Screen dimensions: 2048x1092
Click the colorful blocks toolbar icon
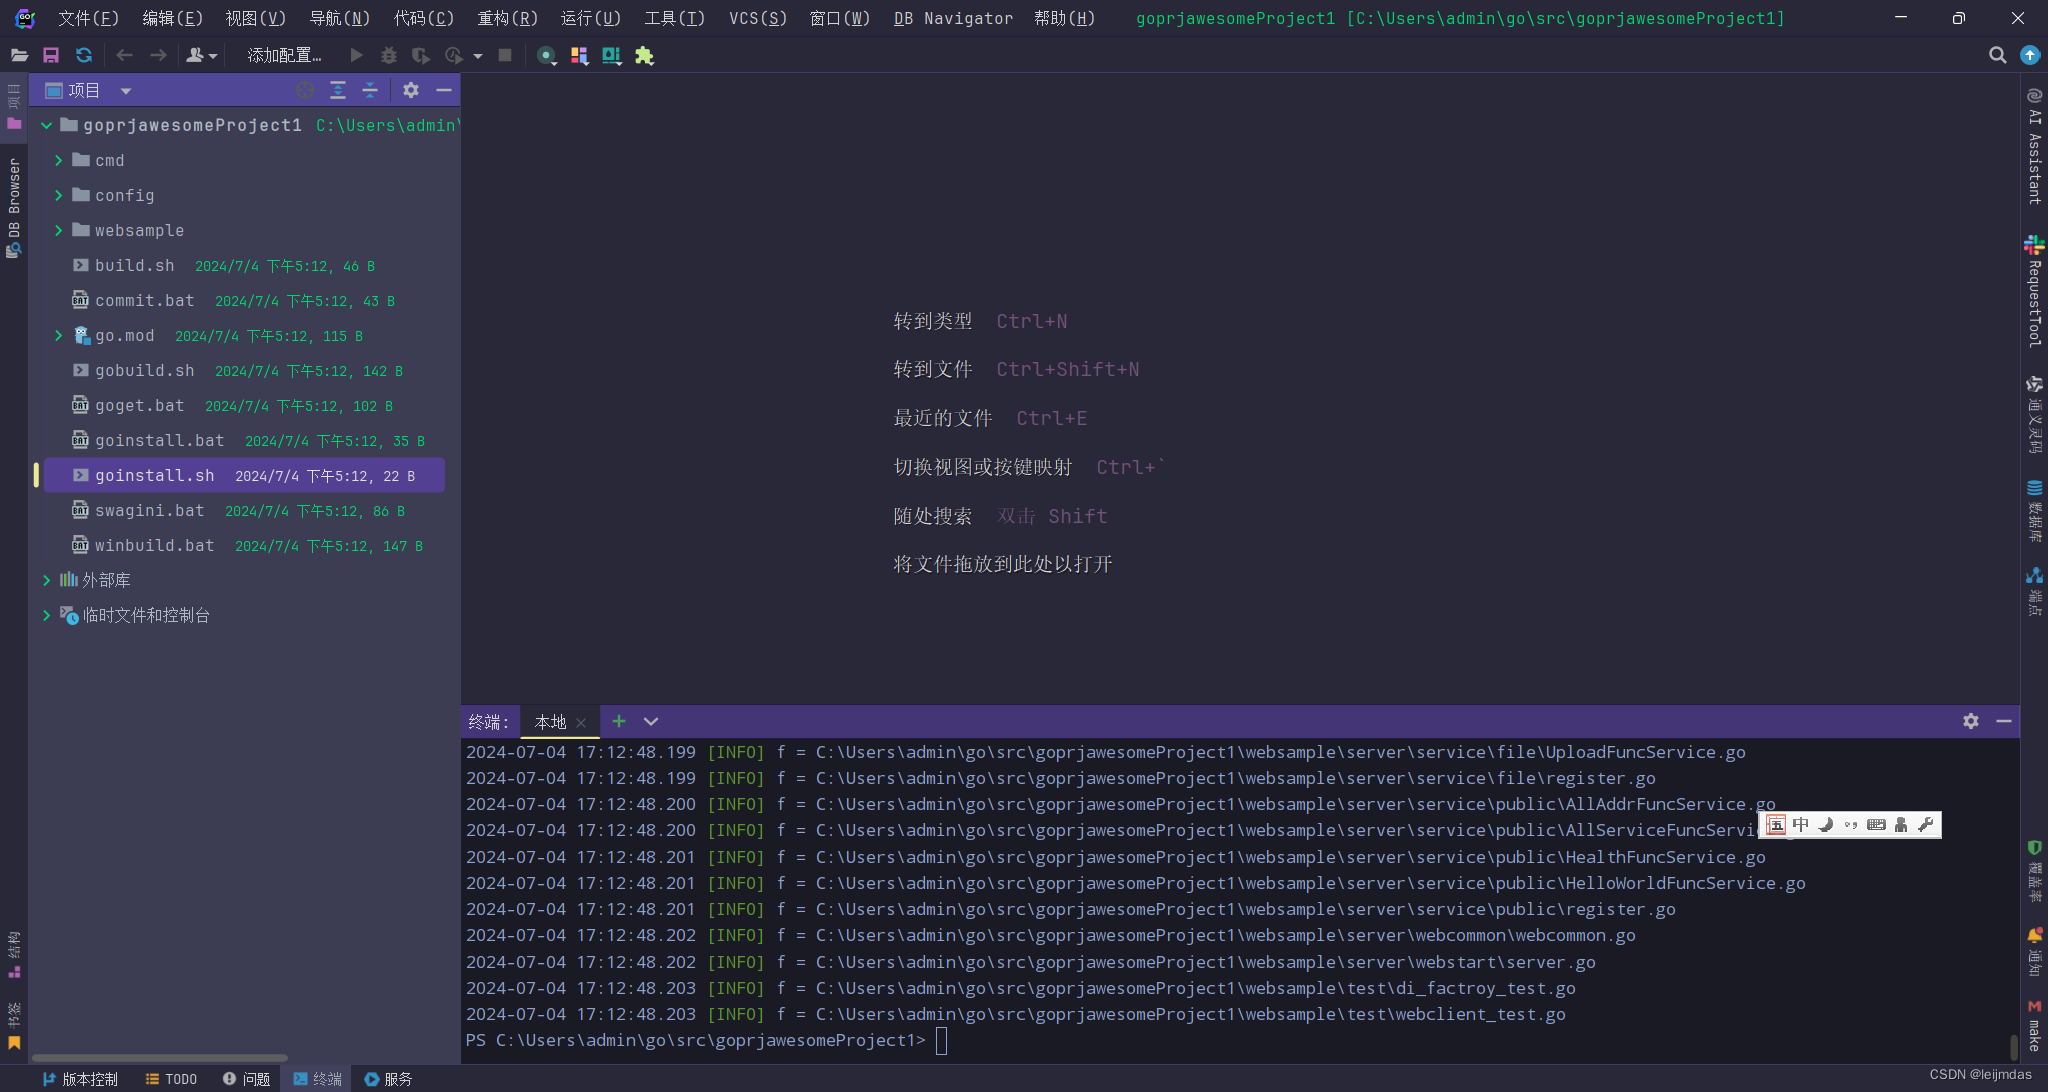click(x=579, y=56)
